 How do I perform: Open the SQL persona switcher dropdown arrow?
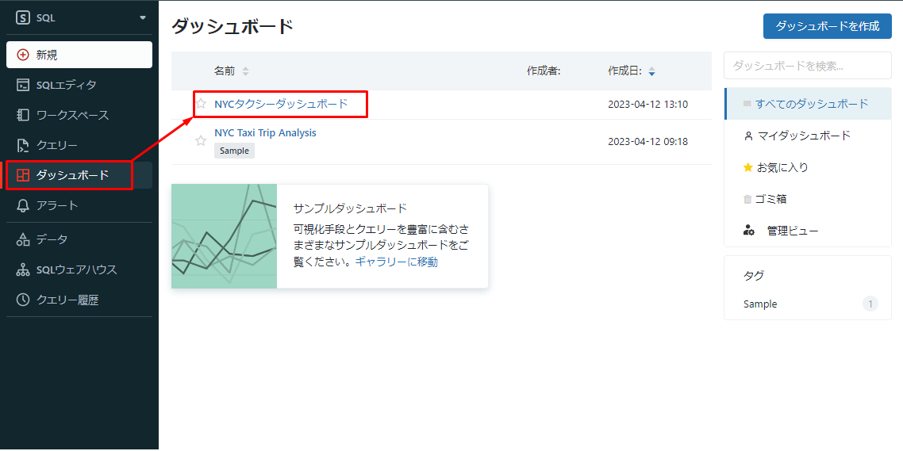click(x=143, y=18)
